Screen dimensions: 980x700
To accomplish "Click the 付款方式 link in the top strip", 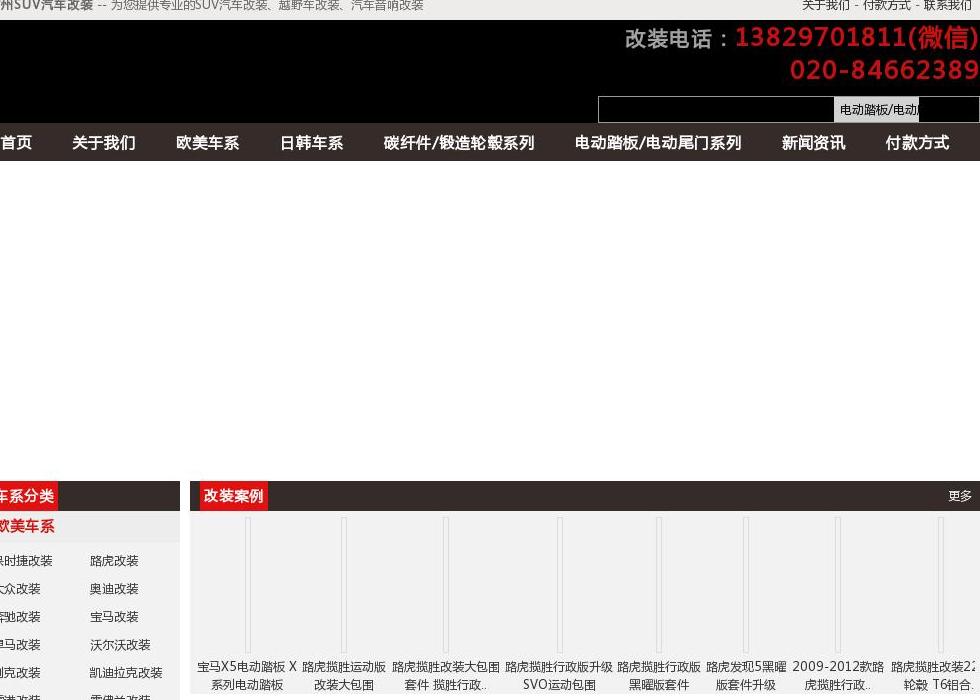I will coord(886,6).
